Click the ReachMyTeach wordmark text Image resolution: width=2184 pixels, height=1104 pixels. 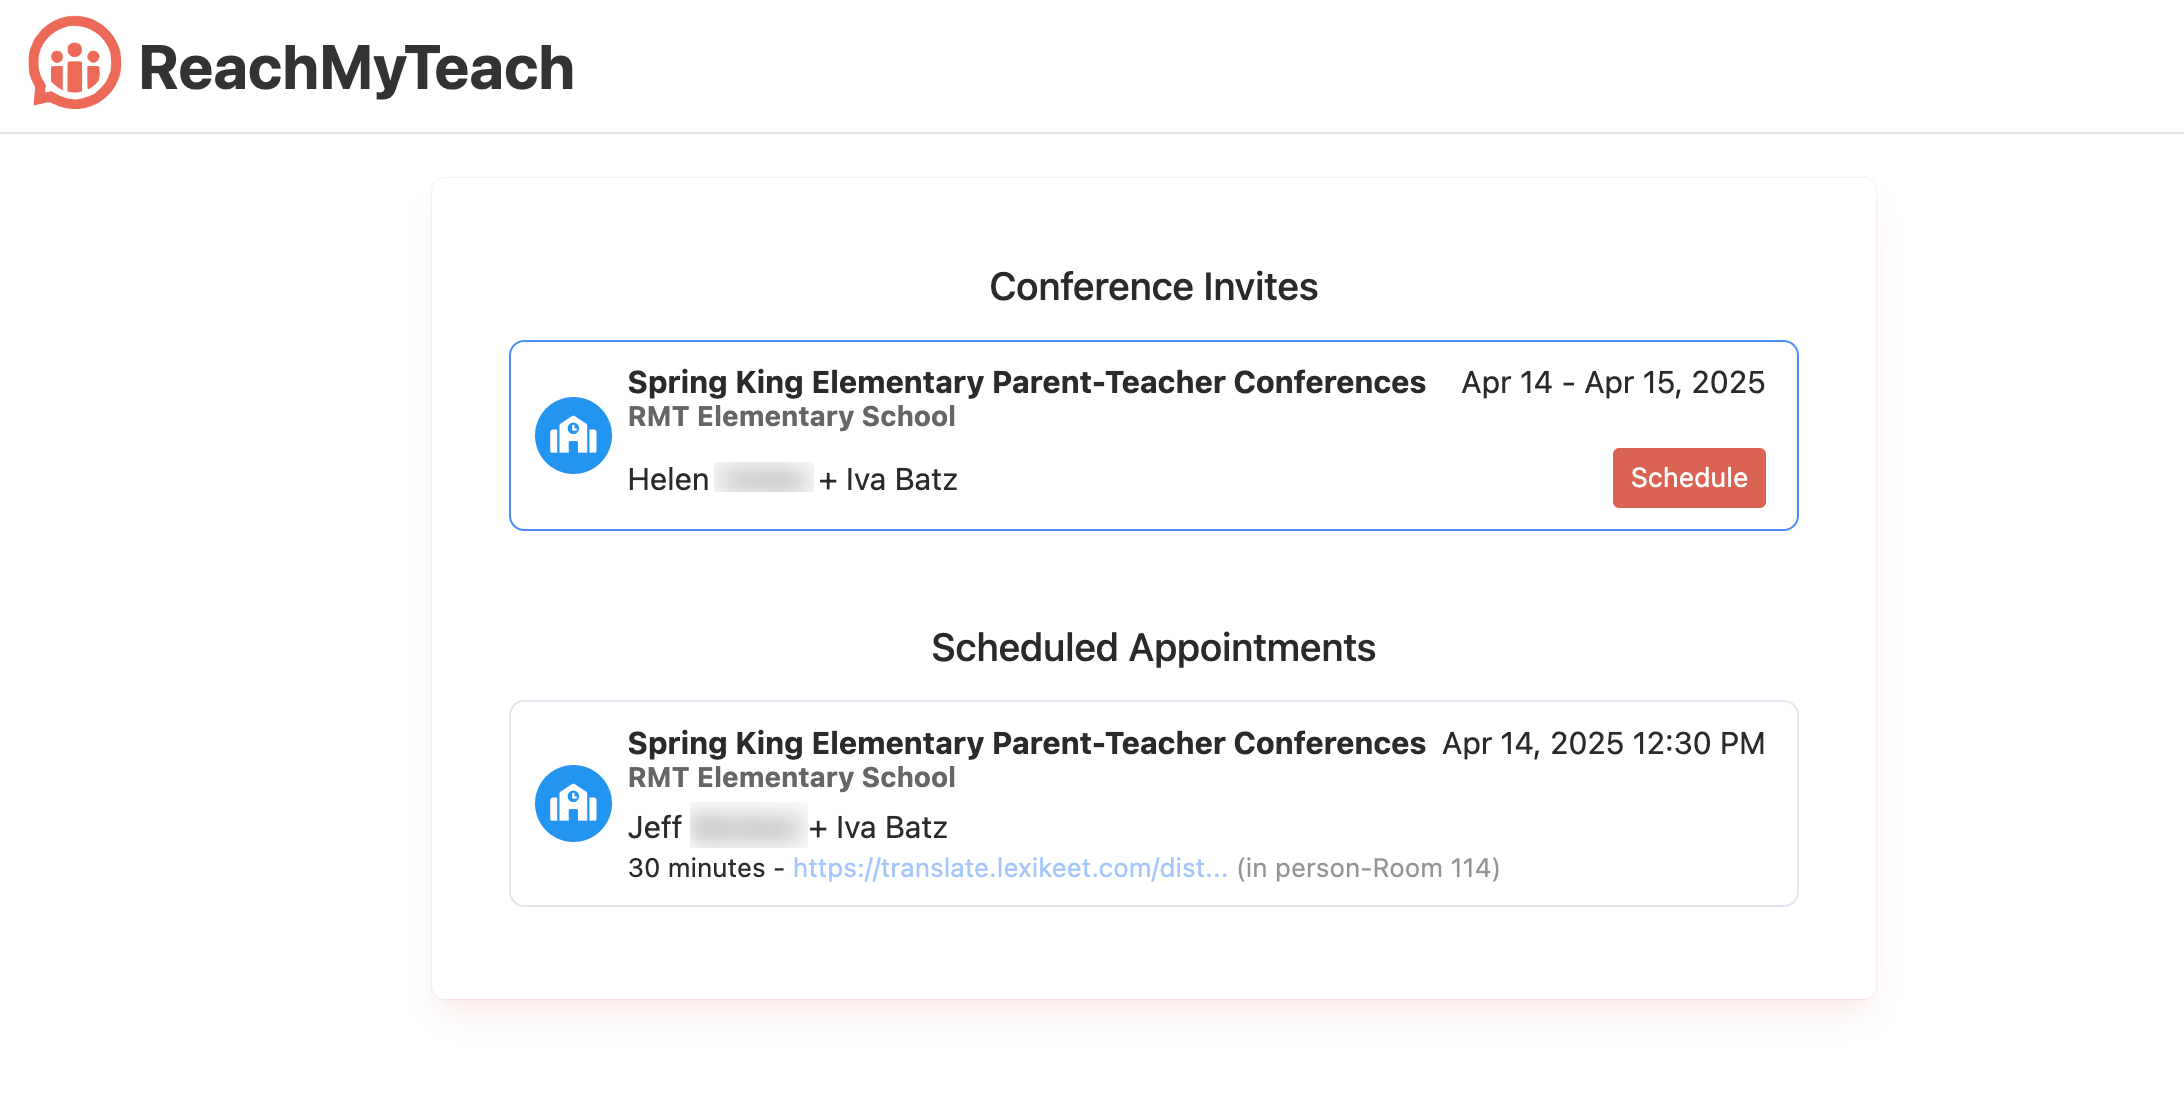tap(356, 67)
